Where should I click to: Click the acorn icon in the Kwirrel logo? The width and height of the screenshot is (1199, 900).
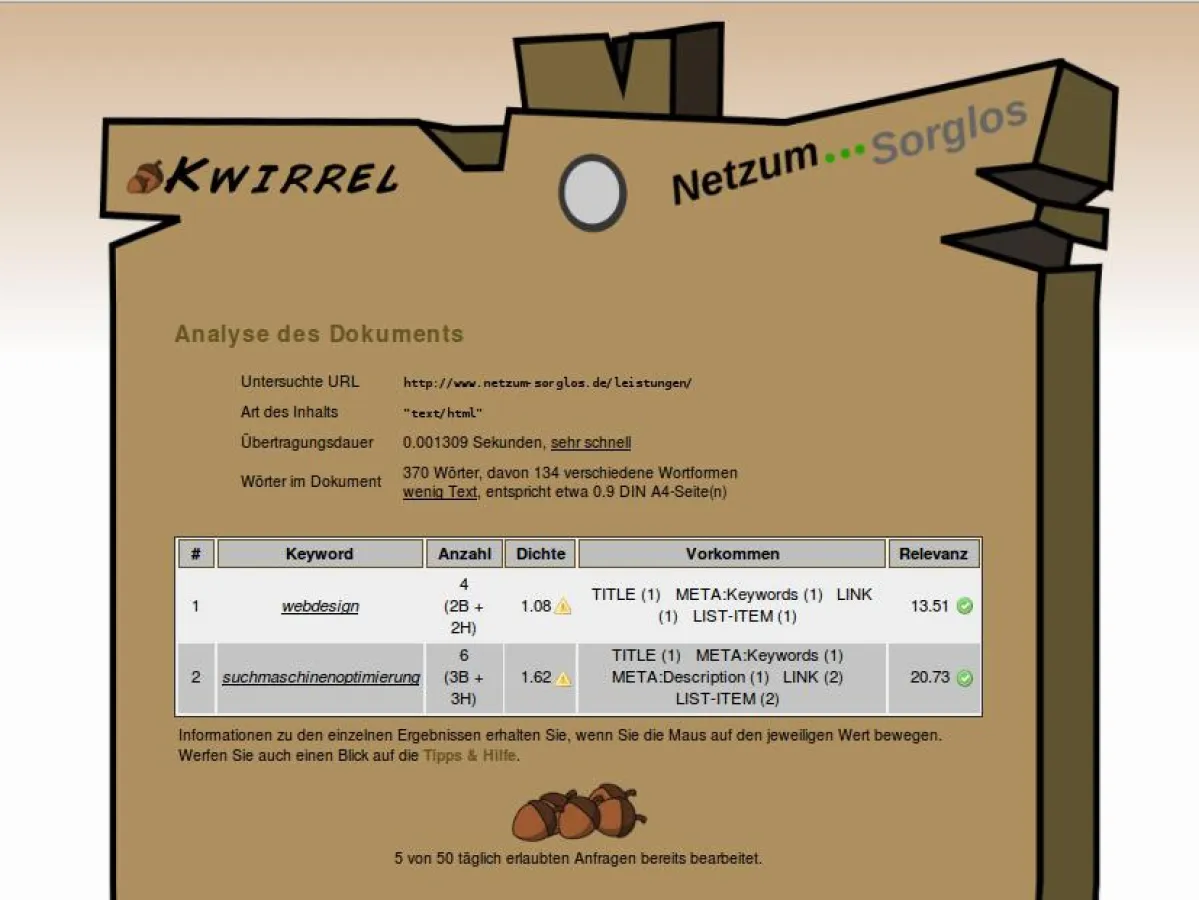148,177
